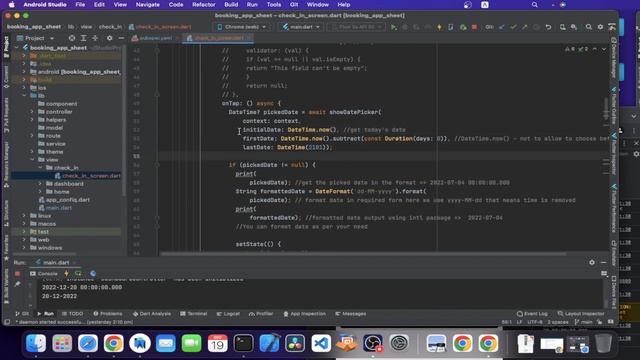Click the editor horizontal scrollbar
Screen dimensions: 640x360
[363, 254]
